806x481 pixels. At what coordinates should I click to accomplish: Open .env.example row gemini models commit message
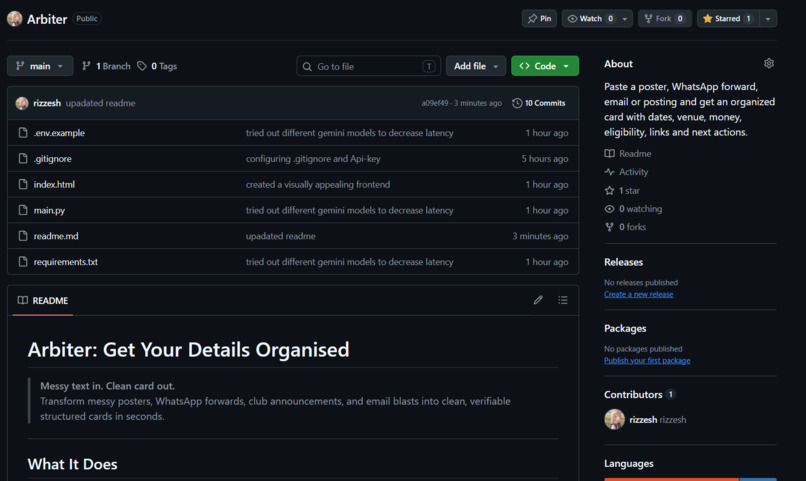click(x=350, y=133)
